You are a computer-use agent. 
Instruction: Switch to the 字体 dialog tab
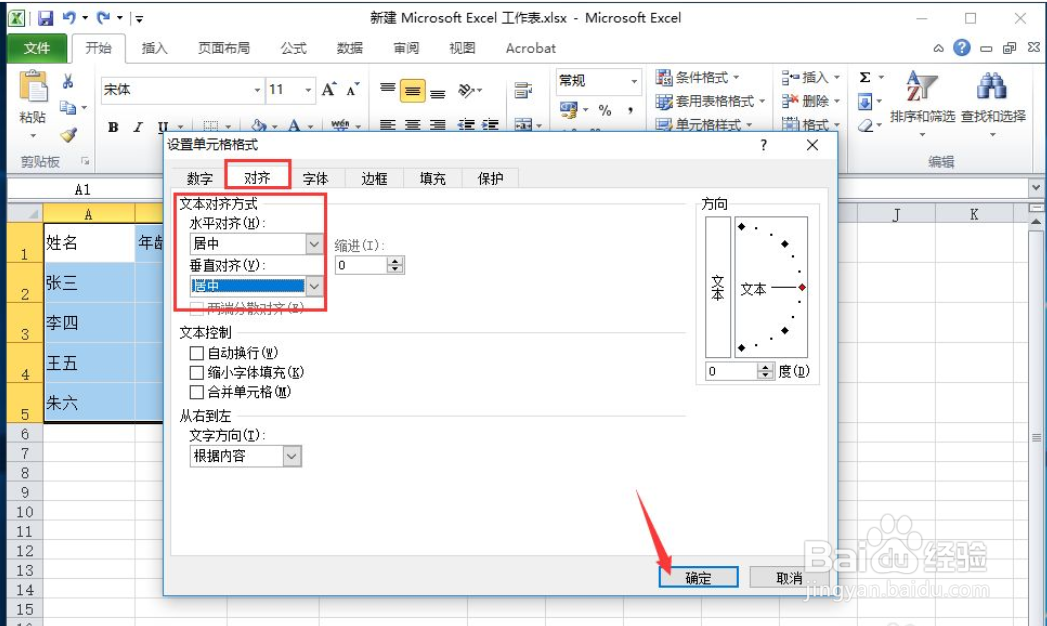(315, 178)
